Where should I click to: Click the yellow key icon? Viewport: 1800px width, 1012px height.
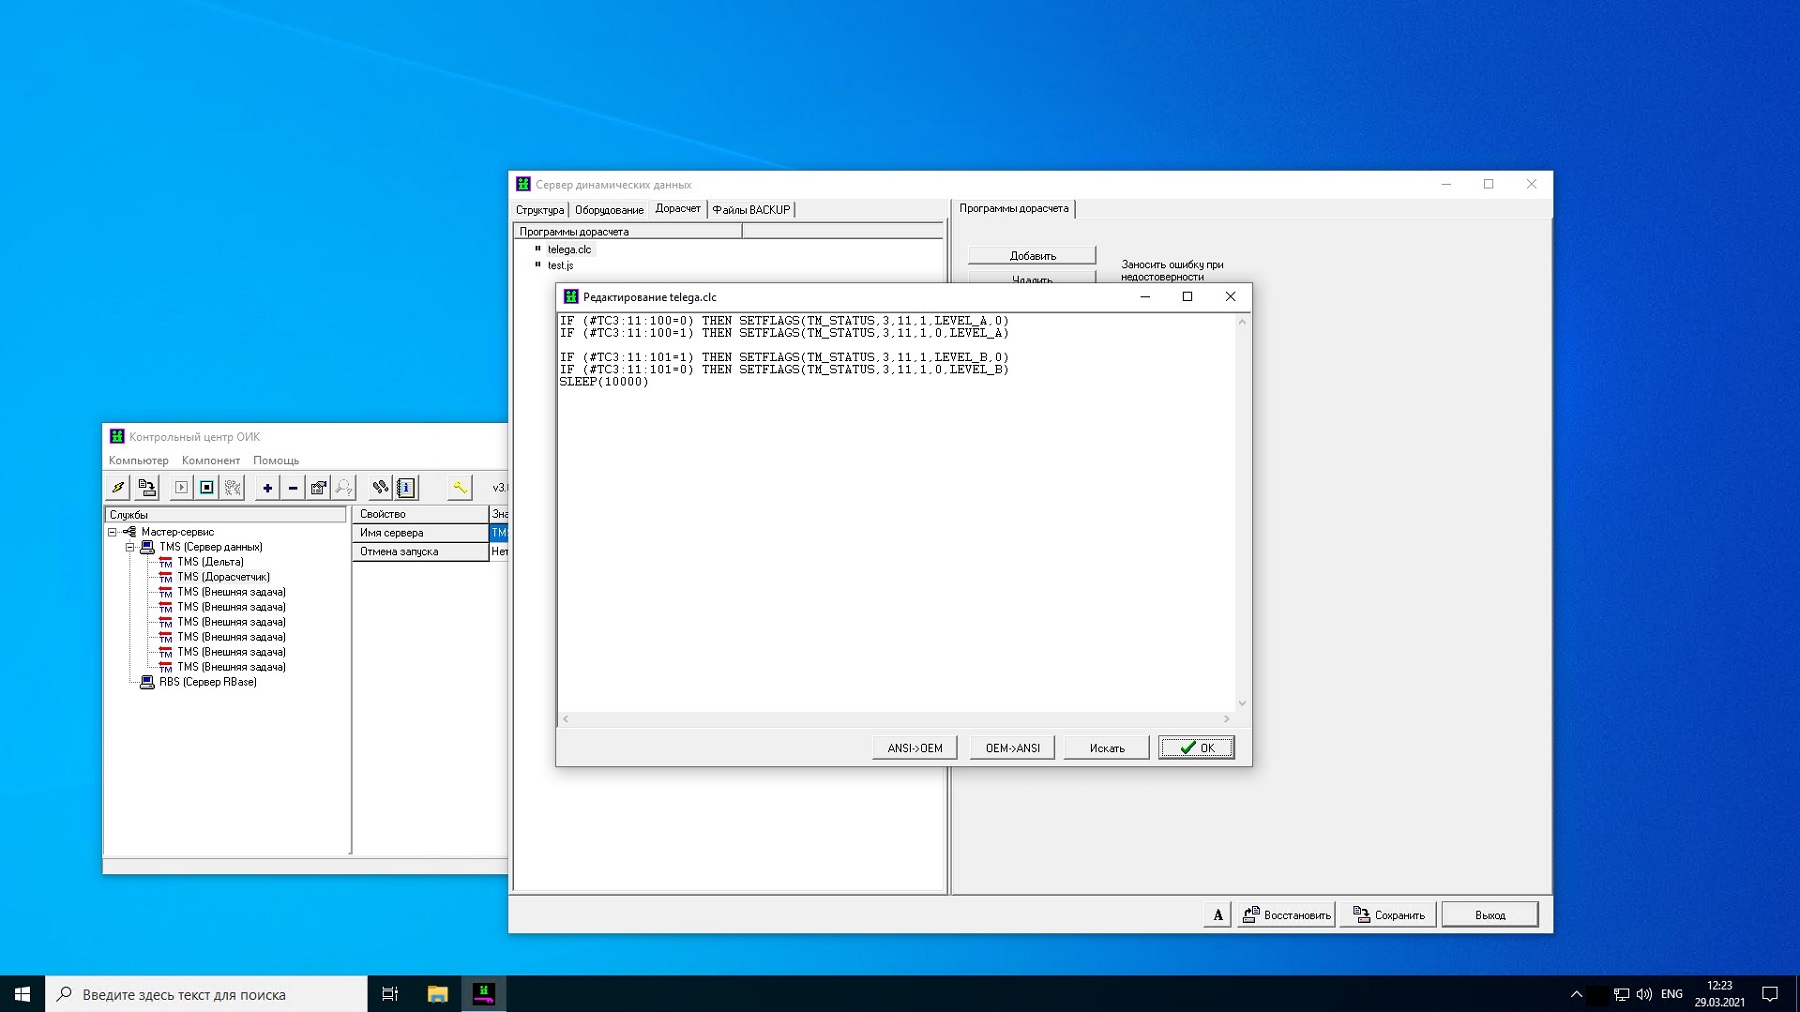pos(460,488)
